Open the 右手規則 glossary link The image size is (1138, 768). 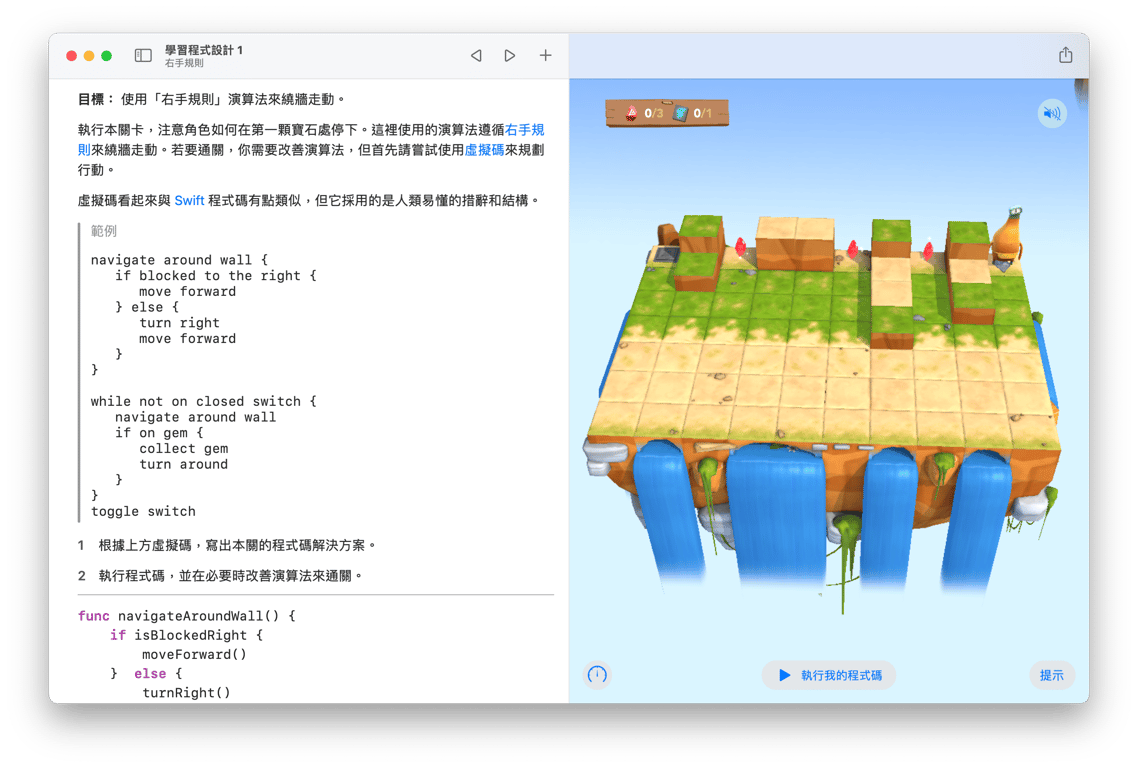[x=525, y=130]
